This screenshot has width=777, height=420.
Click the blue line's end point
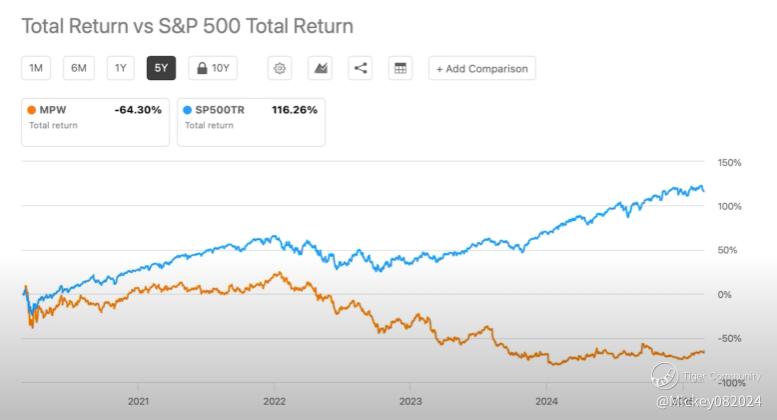[x=704, y=191]
